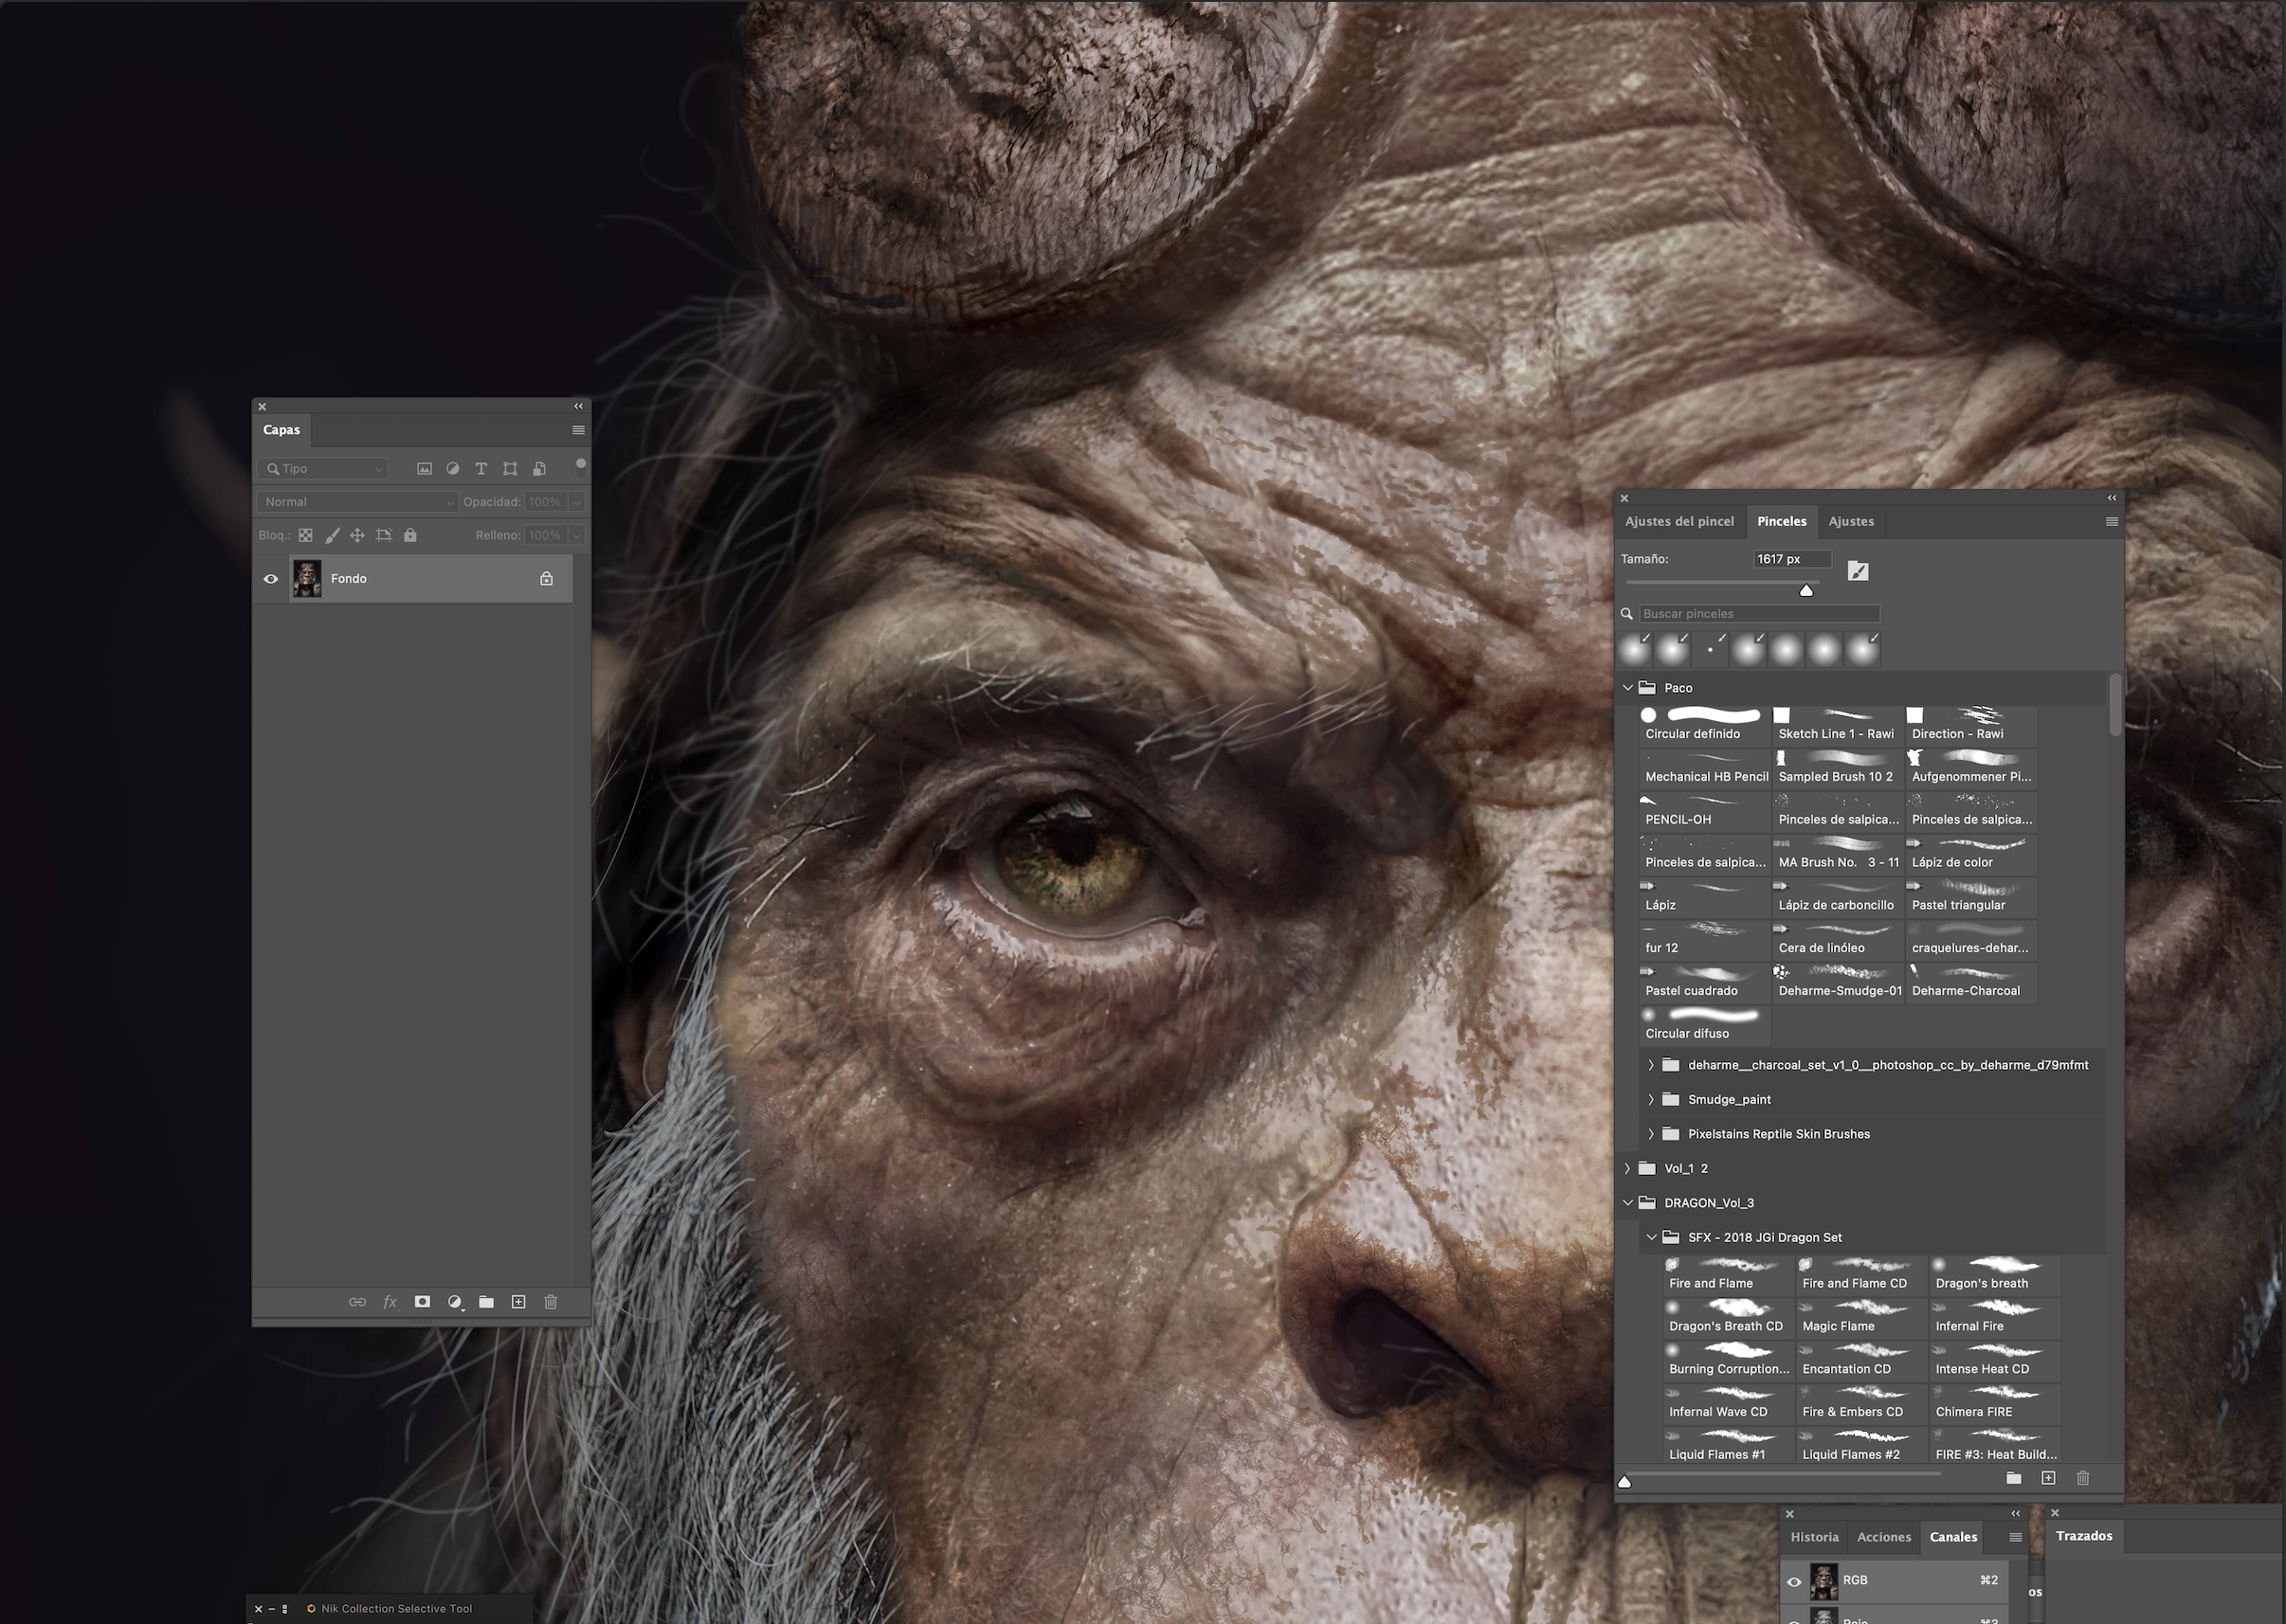Toggle the layer filter on/off switch
Viewport: 2286px width, 1624px height.
tap(580, 465)
